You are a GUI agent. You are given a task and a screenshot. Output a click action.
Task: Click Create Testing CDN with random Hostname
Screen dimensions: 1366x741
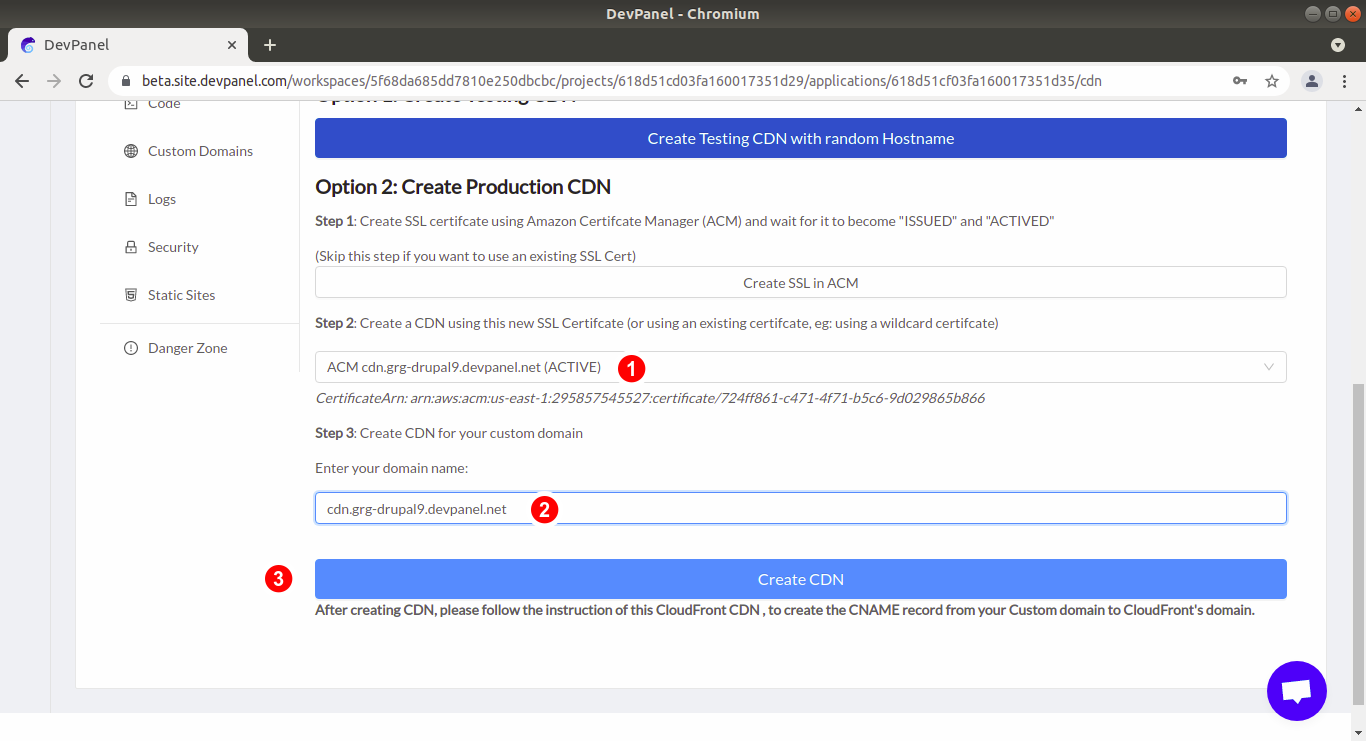click(x=800, y=138)
